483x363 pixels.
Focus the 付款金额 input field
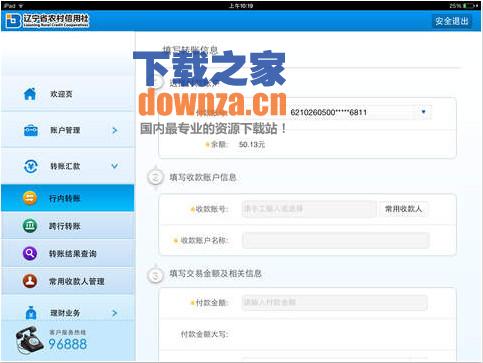tap(335, 303)
